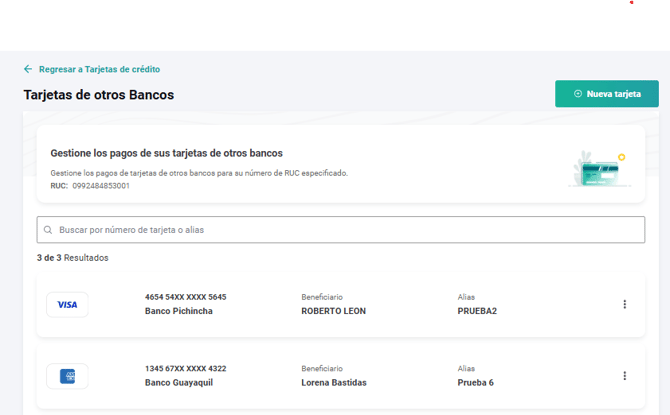Click the RUC number 0992484853001
The height and width of the screenshot is (415, 670).
(101, 186)
